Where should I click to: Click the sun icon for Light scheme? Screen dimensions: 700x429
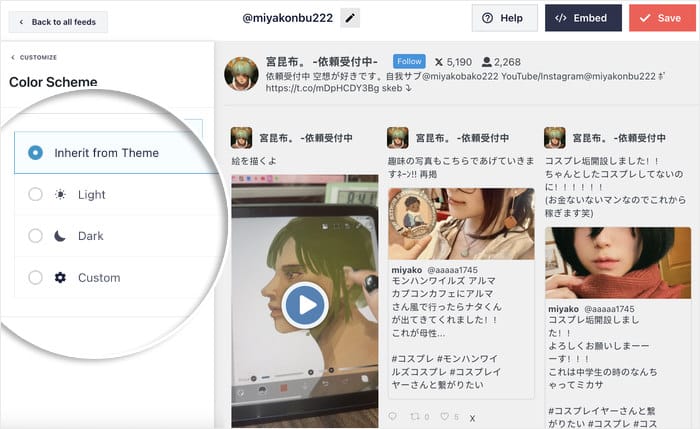pyautogui.click(x=61, y=195)
